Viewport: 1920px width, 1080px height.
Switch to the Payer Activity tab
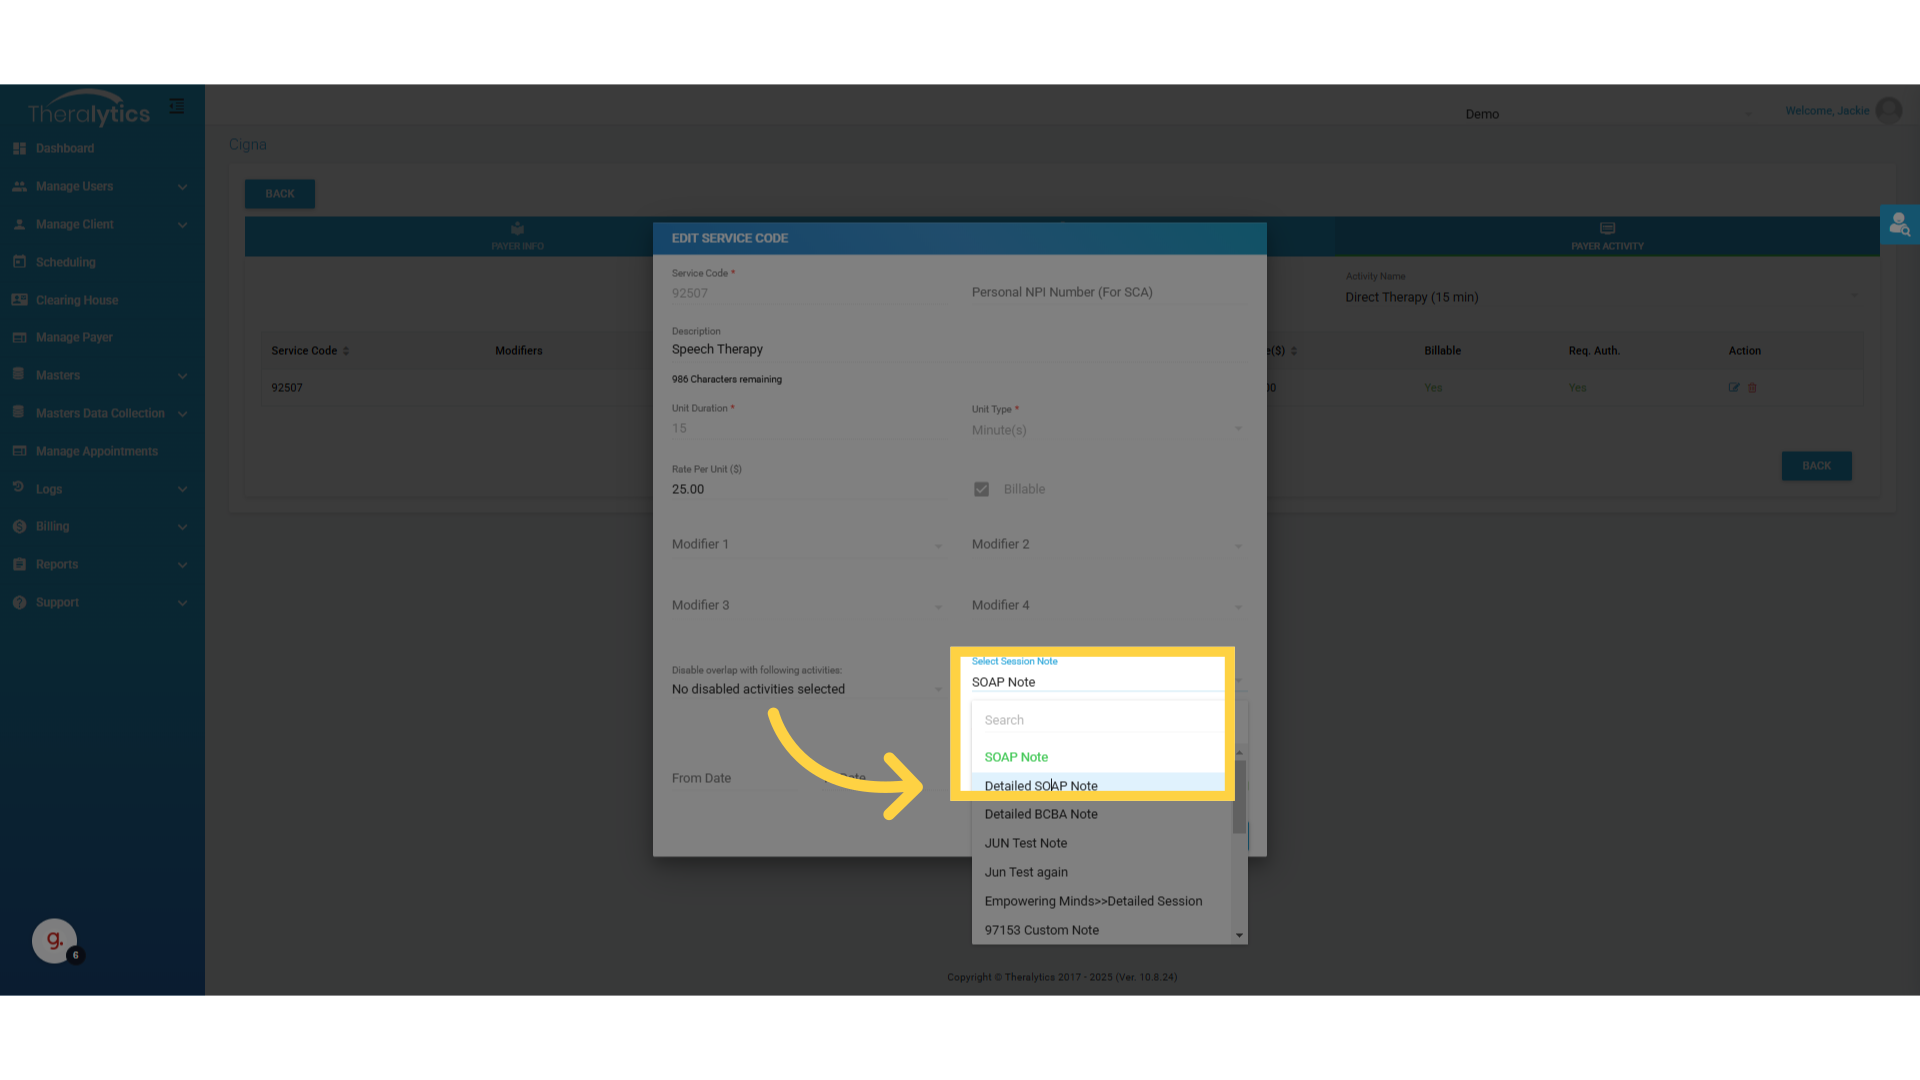point(1606,237)
